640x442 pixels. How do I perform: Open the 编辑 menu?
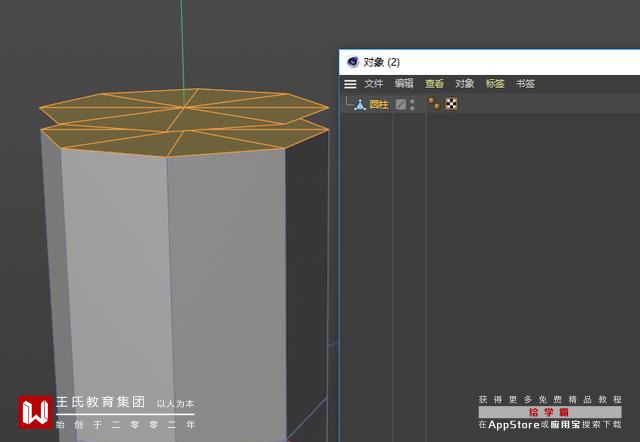tap(404, 84)
